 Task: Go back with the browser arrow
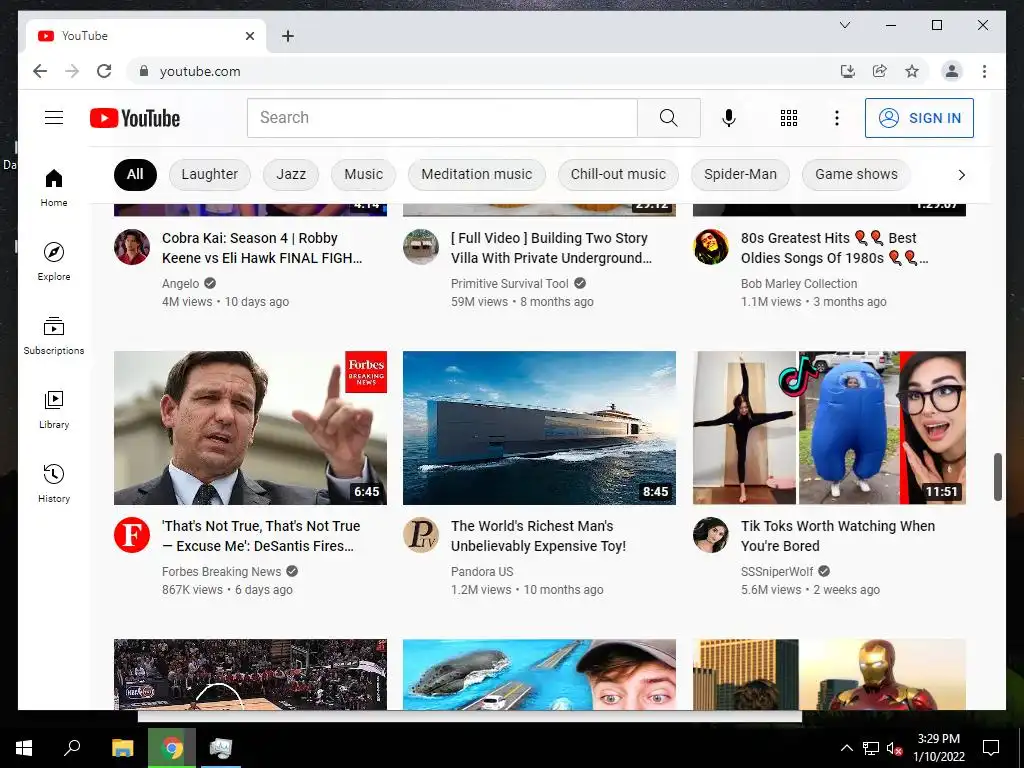pos(40,71)
